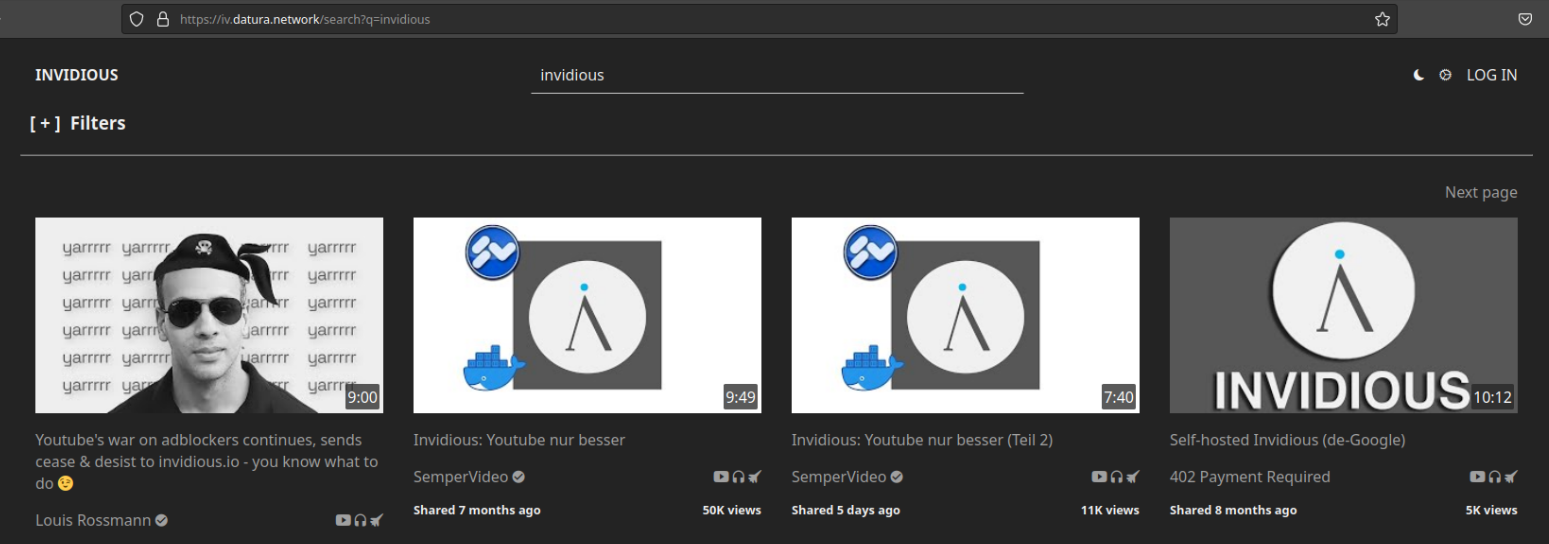Viewport: 1549px width, 544px height.
Task: Headphones audio icon for Teil 2 video
Action: (1116, 477)
